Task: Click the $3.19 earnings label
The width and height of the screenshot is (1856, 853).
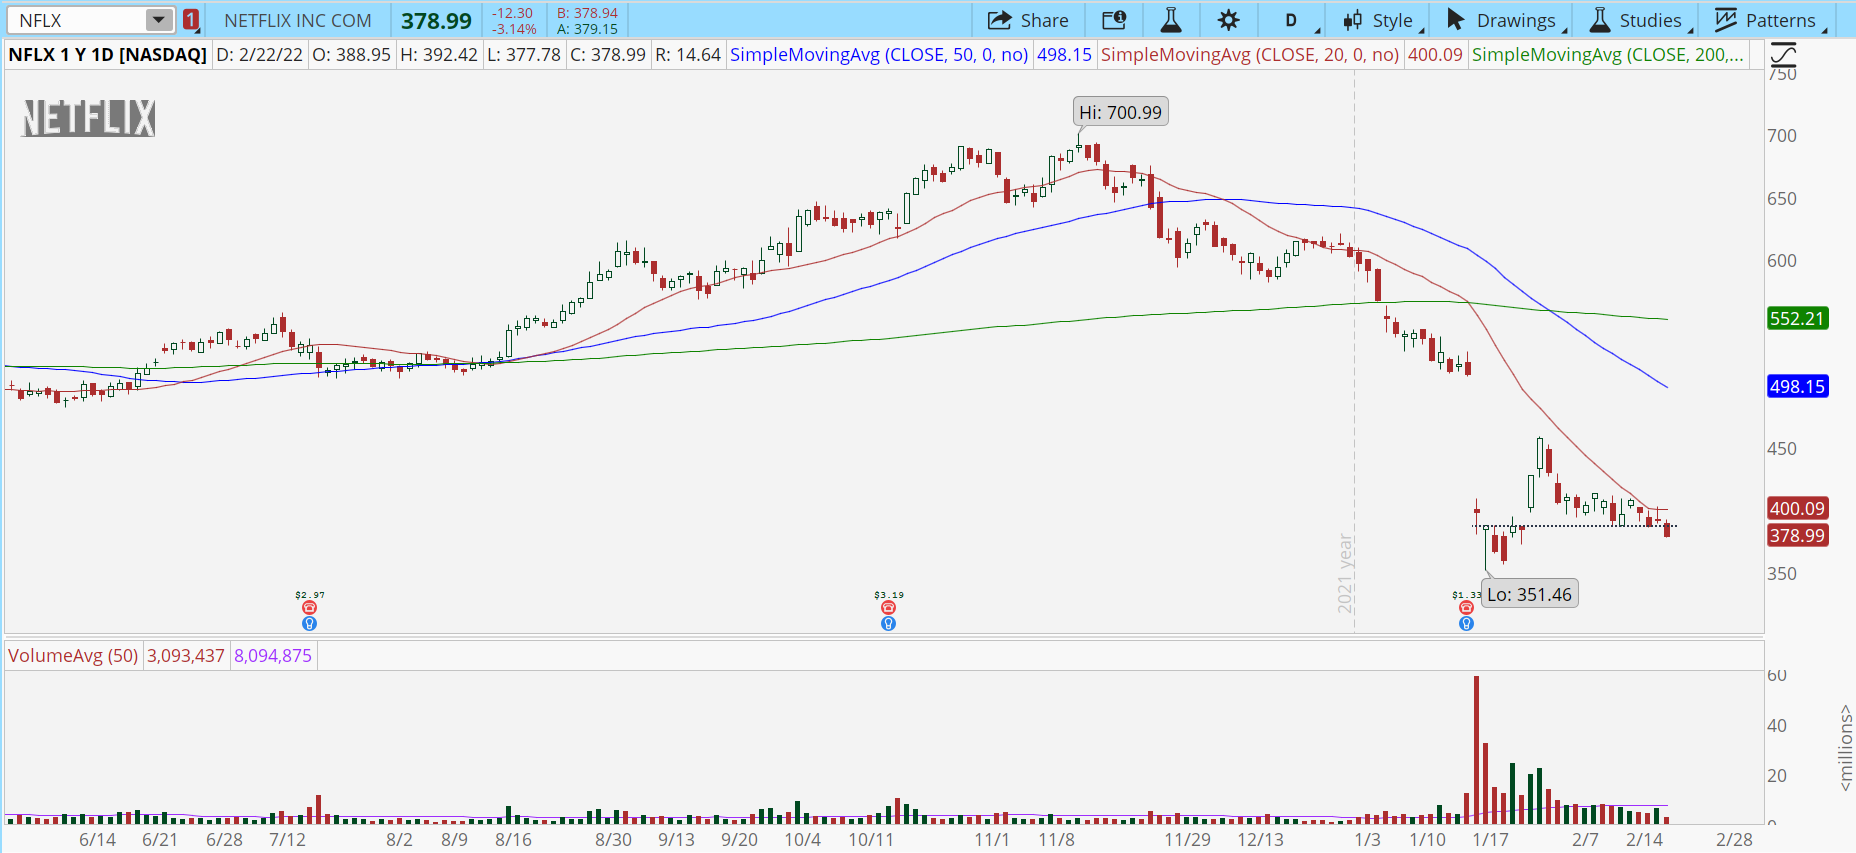Action: click(x=889, y=595)
